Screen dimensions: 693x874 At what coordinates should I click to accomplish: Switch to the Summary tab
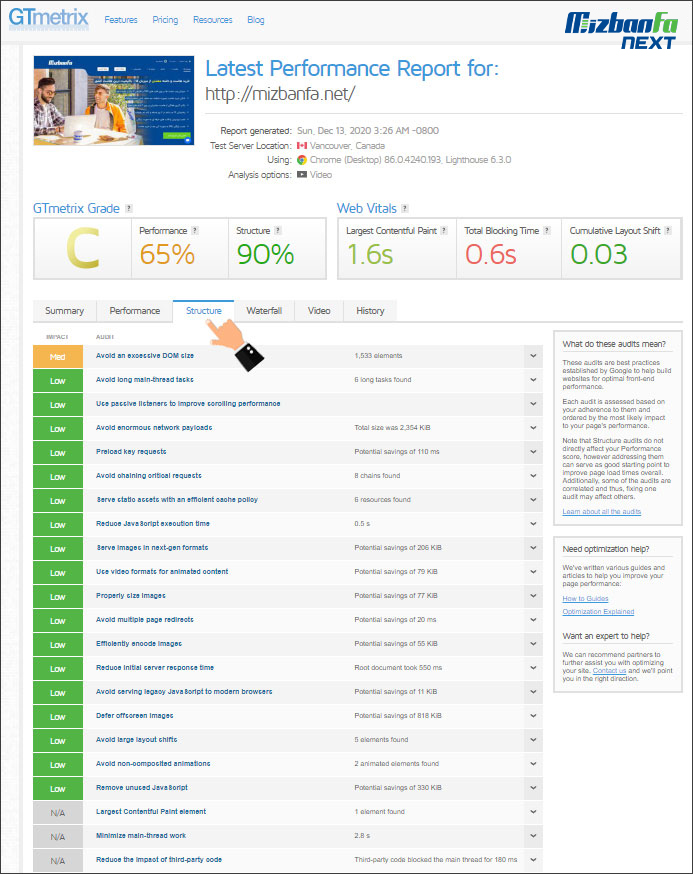click(65, 310)
